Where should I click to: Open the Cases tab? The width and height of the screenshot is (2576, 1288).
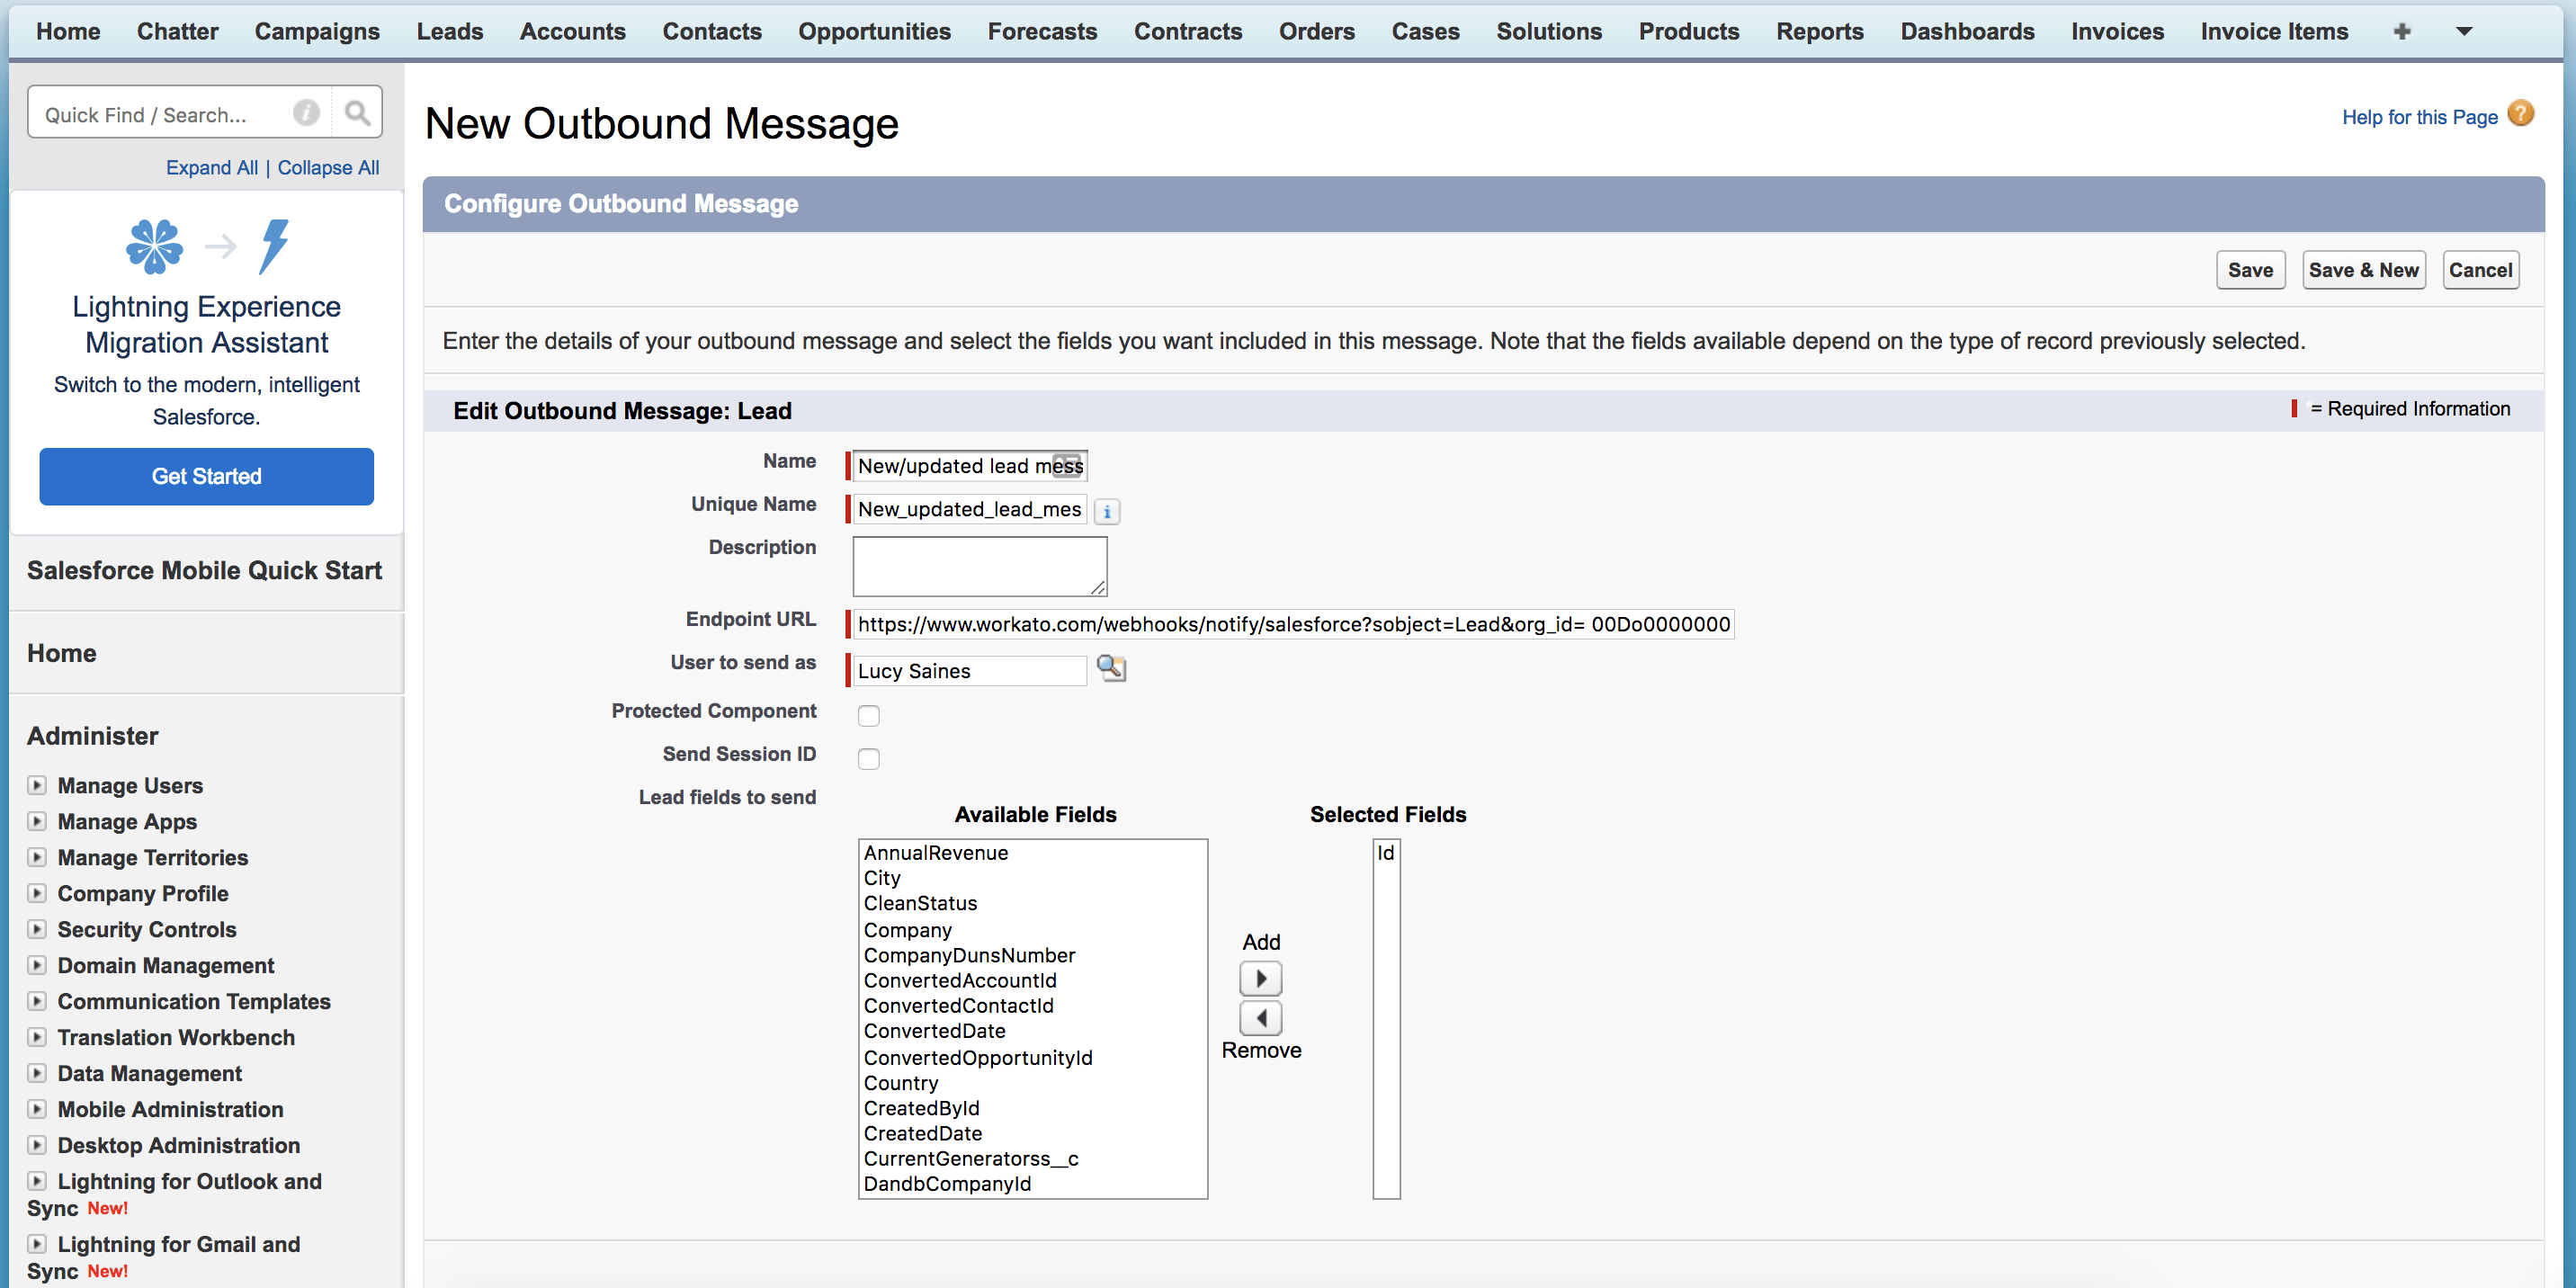point(1425,32)
